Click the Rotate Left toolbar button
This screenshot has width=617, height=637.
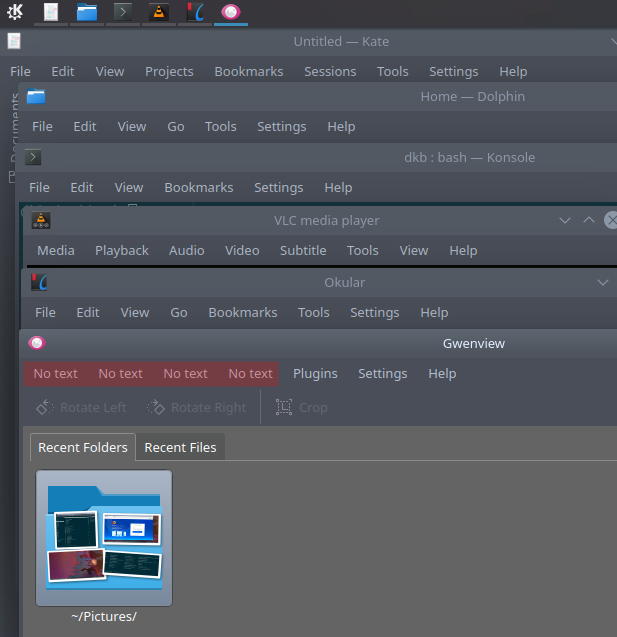tap(81, 407)
